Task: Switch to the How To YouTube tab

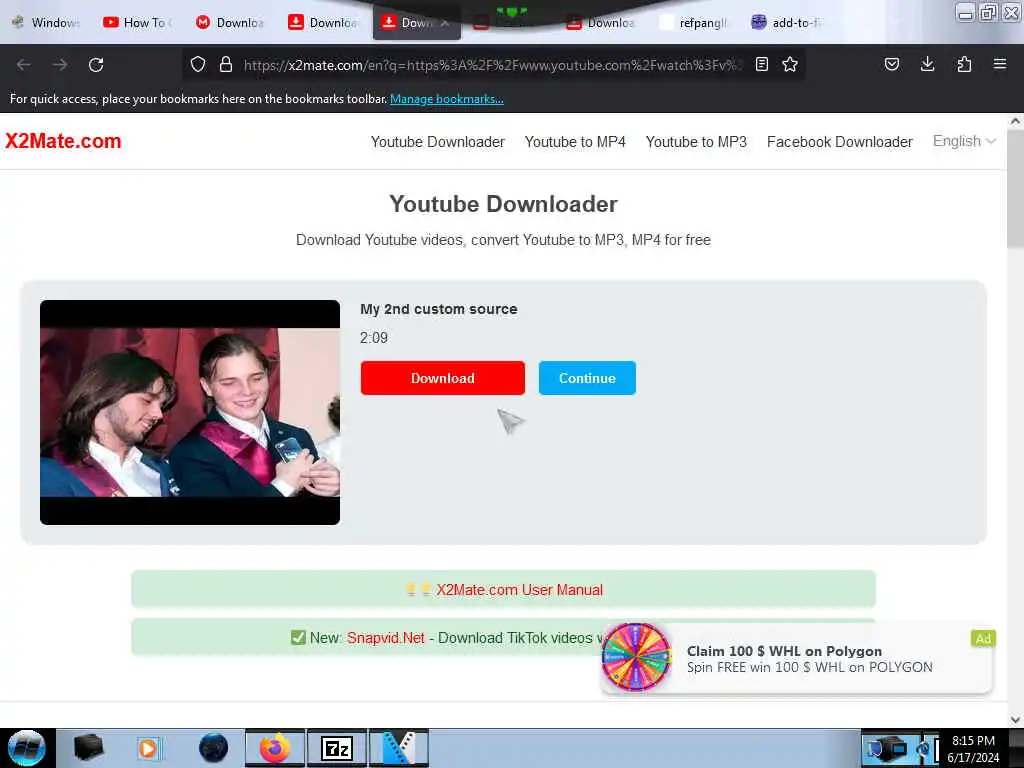Action: (x=138, y=23)
